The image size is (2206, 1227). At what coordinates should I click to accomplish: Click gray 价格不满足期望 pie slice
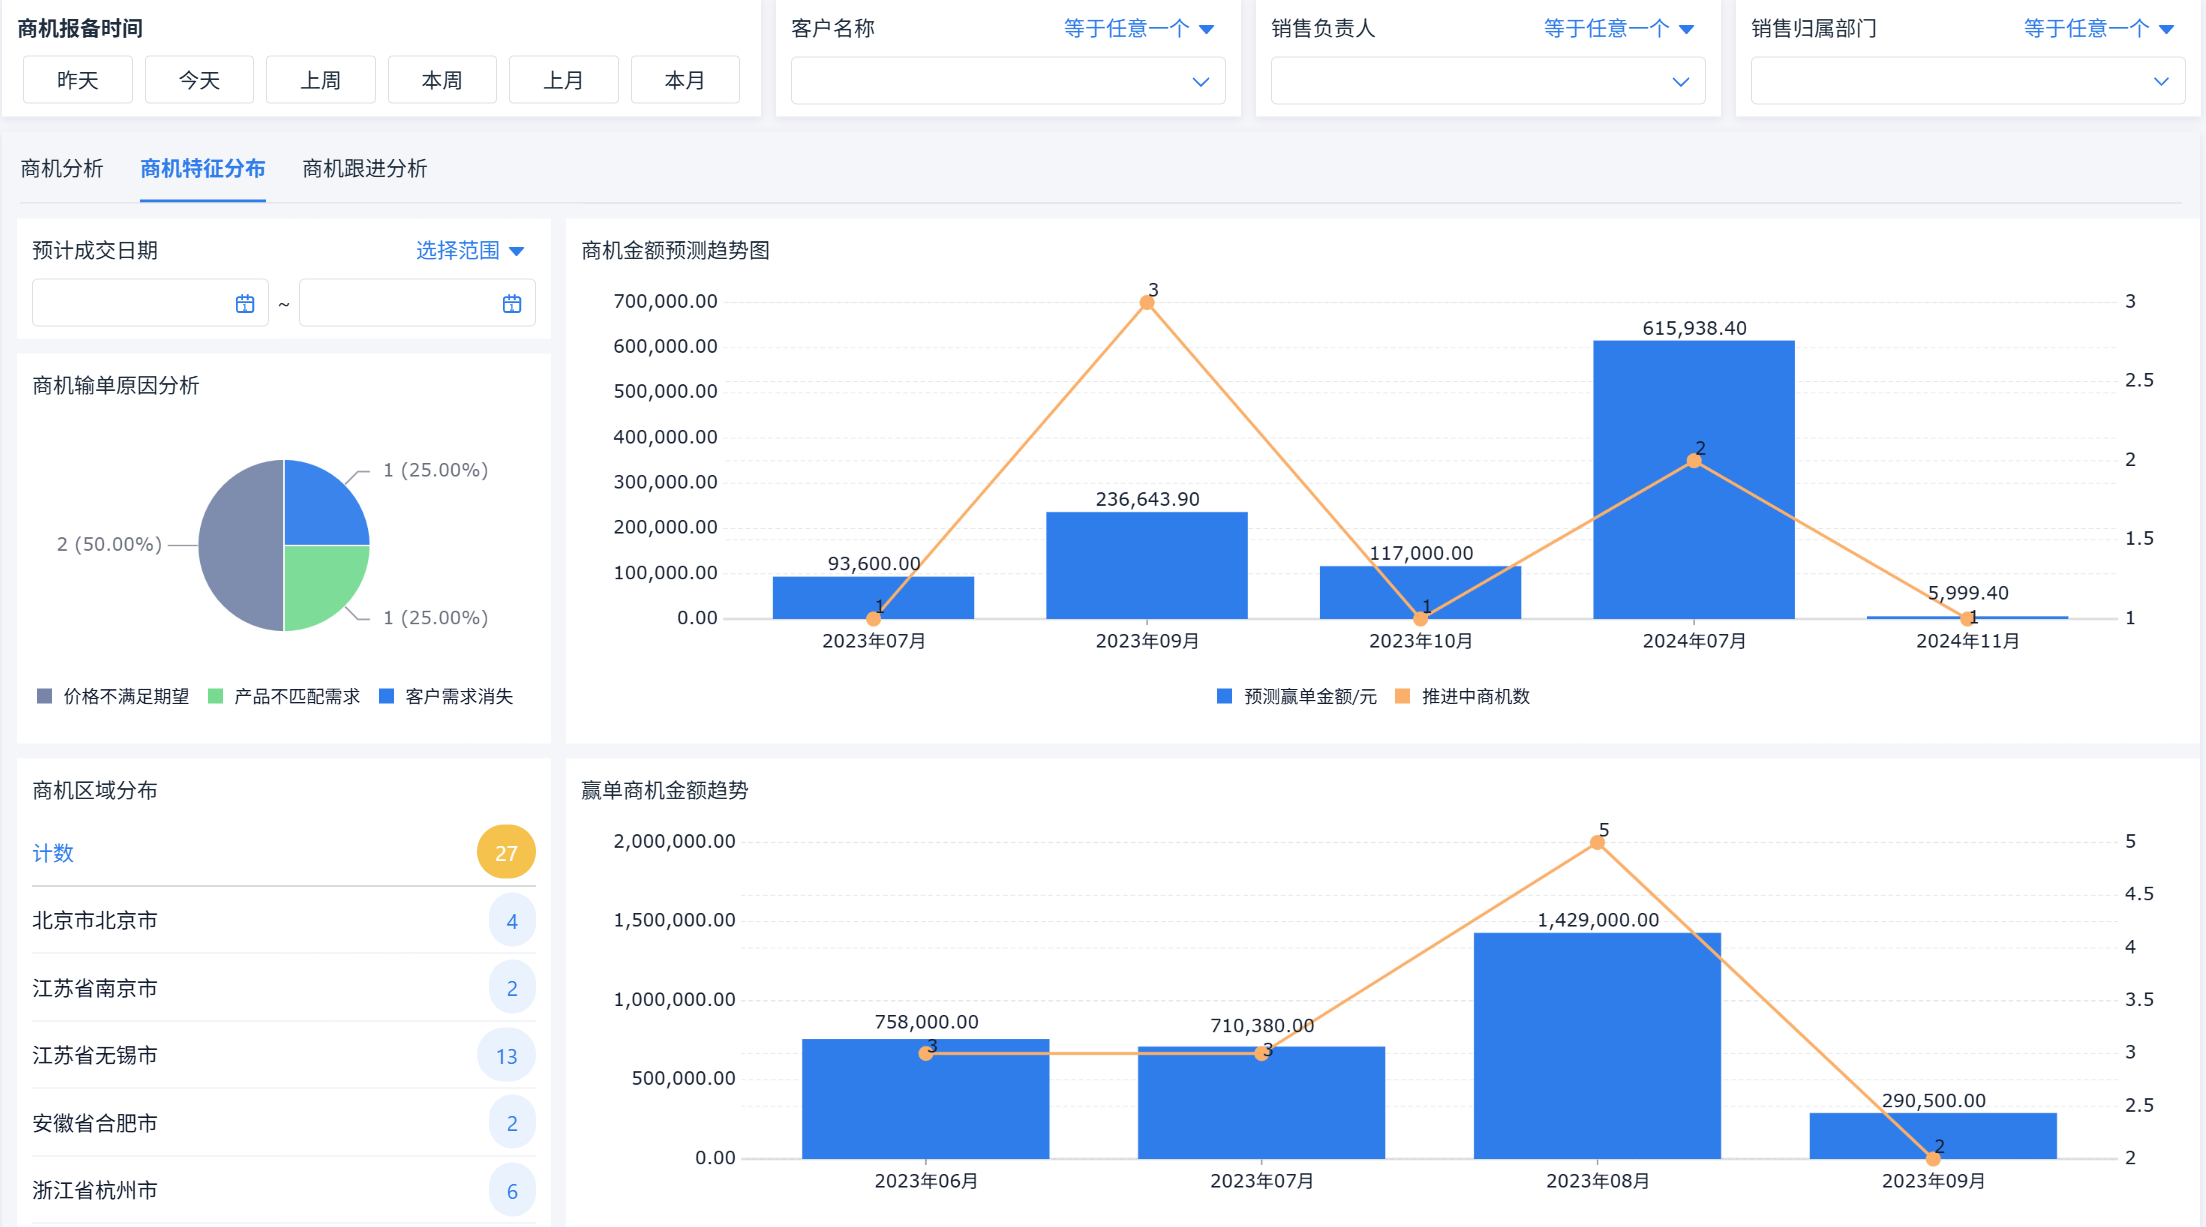238,545
